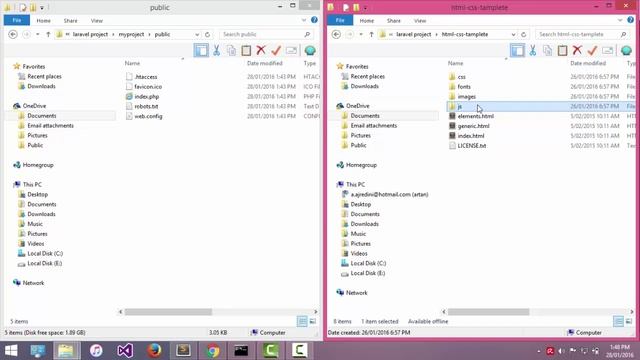Select the generic.html file
Viewport: 640px width, 360px height.
(473, 126)
